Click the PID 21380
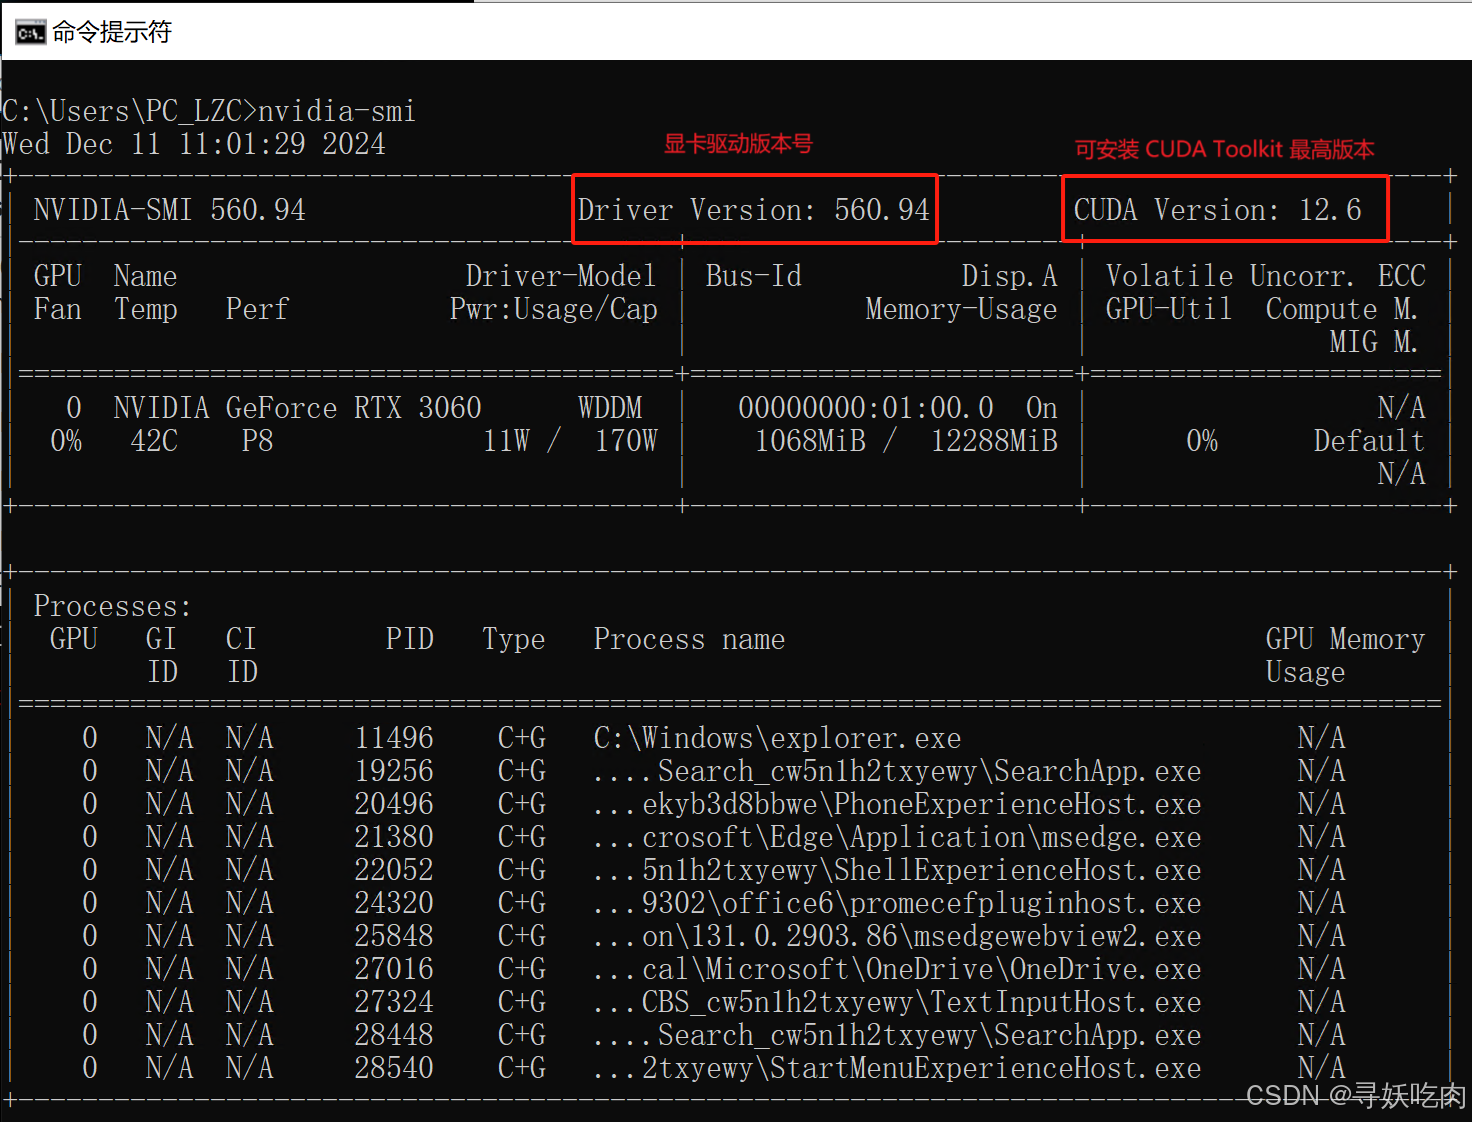The height and width of the screenshot is (1122, 1472). pos(394,837)
